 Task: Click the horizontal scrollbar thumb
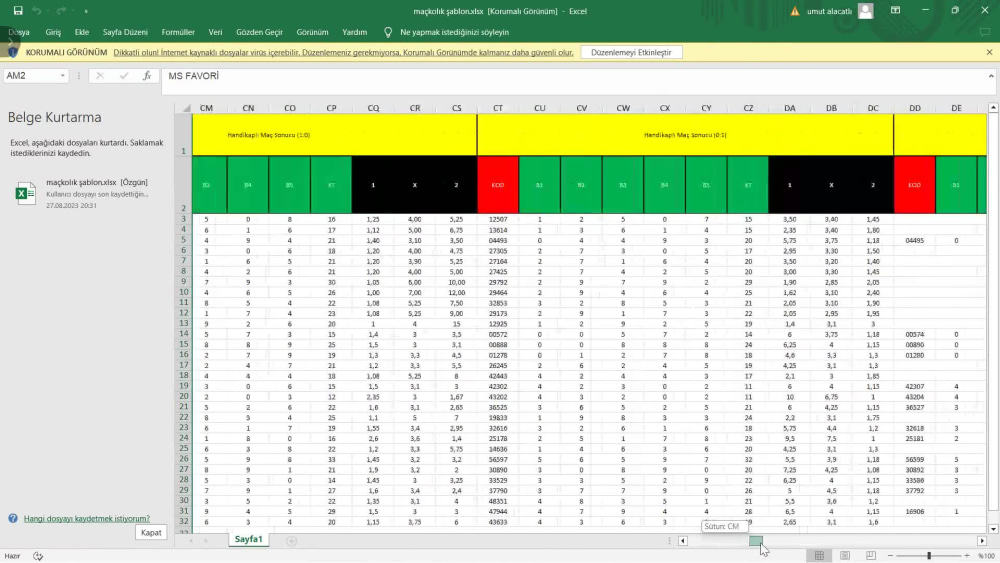(x=756, y=541)
